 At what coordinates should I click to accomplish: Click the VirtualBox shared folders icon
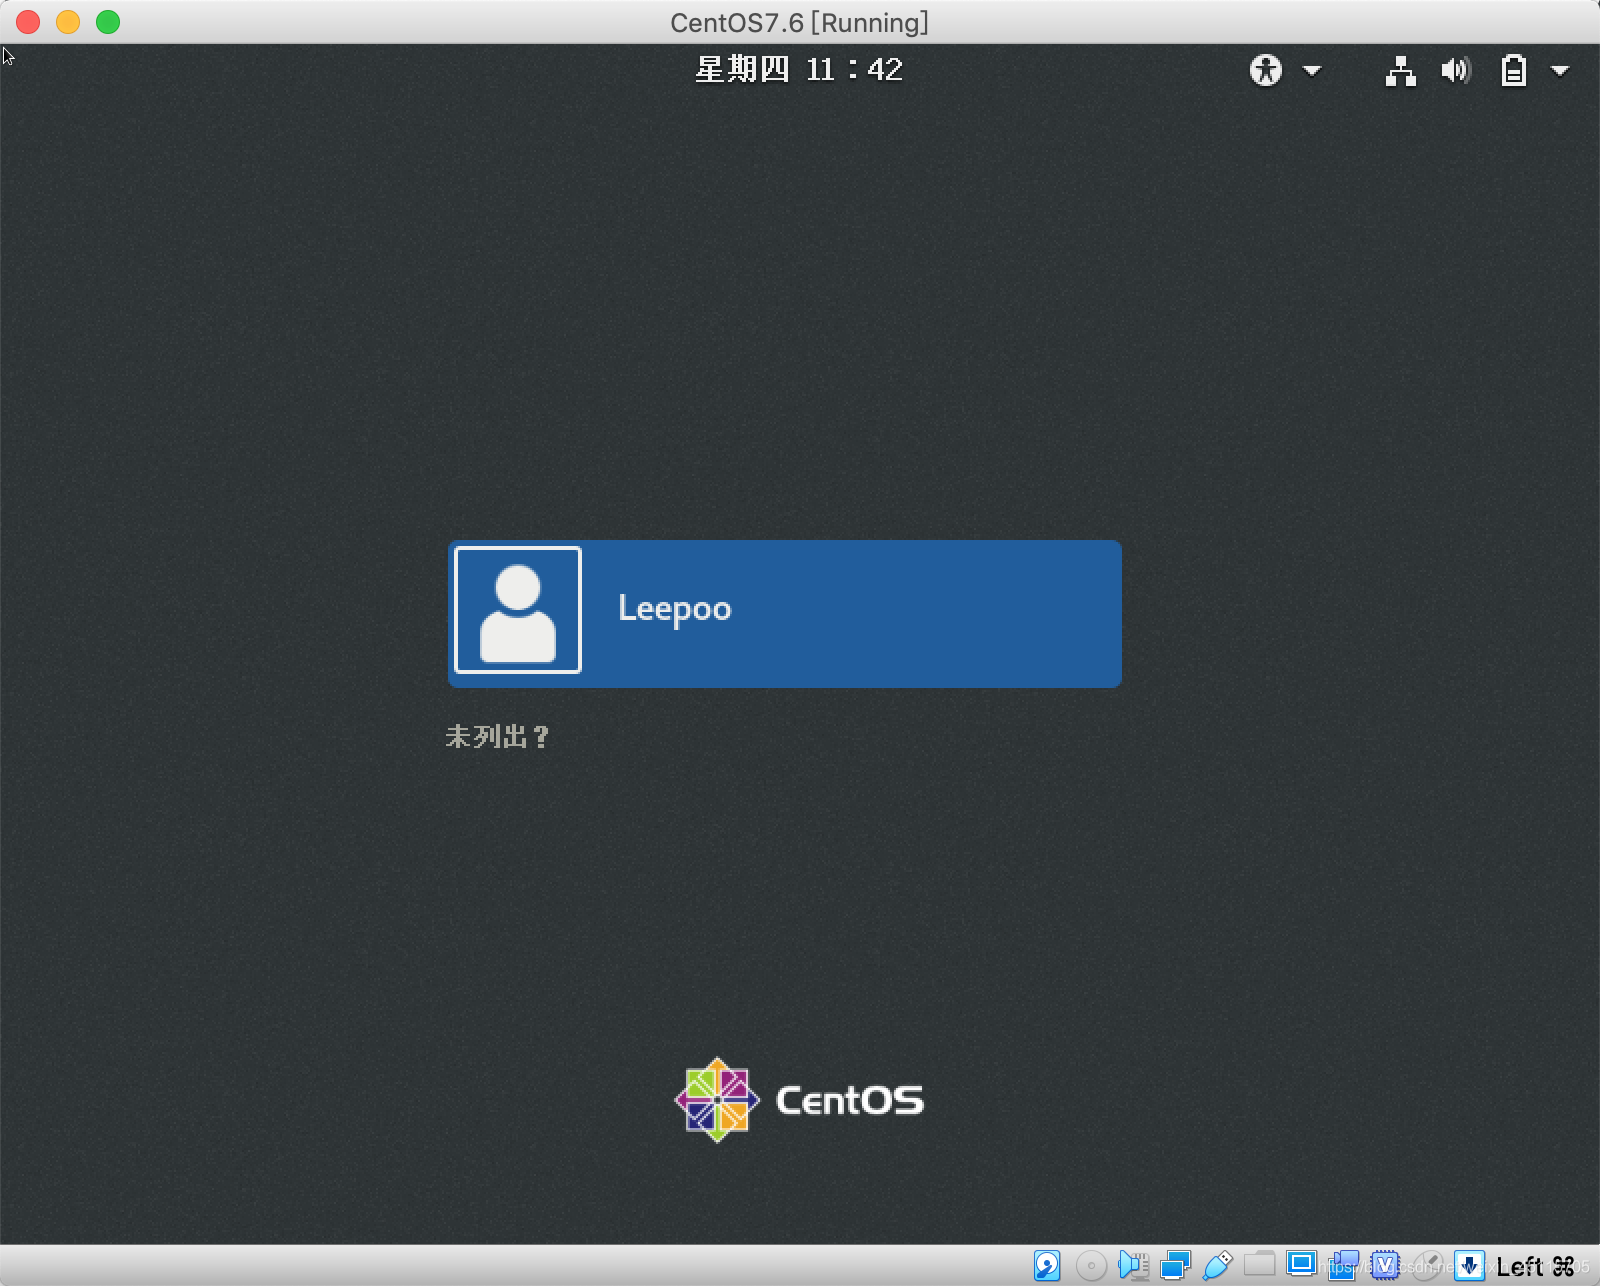[1260, 1266]
